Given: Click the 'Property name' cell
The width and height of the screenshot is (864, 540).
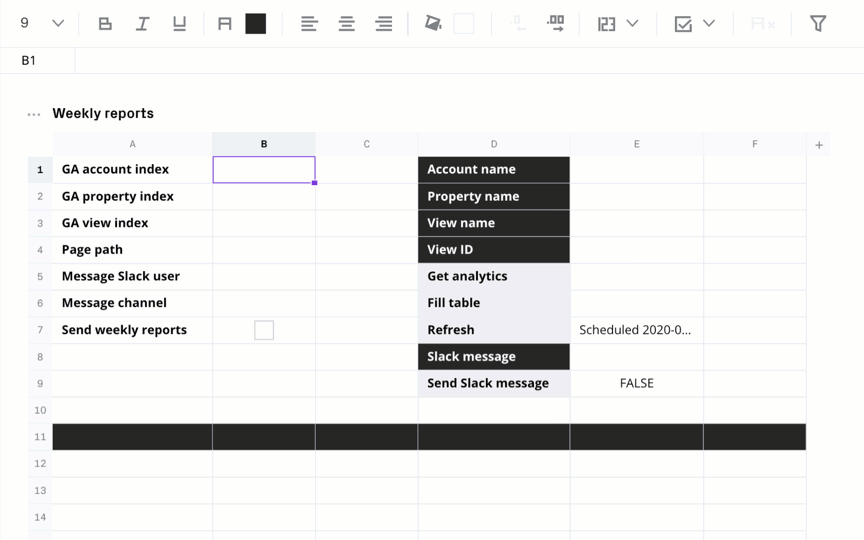Looking at the screenshot, I should [494, 197].
